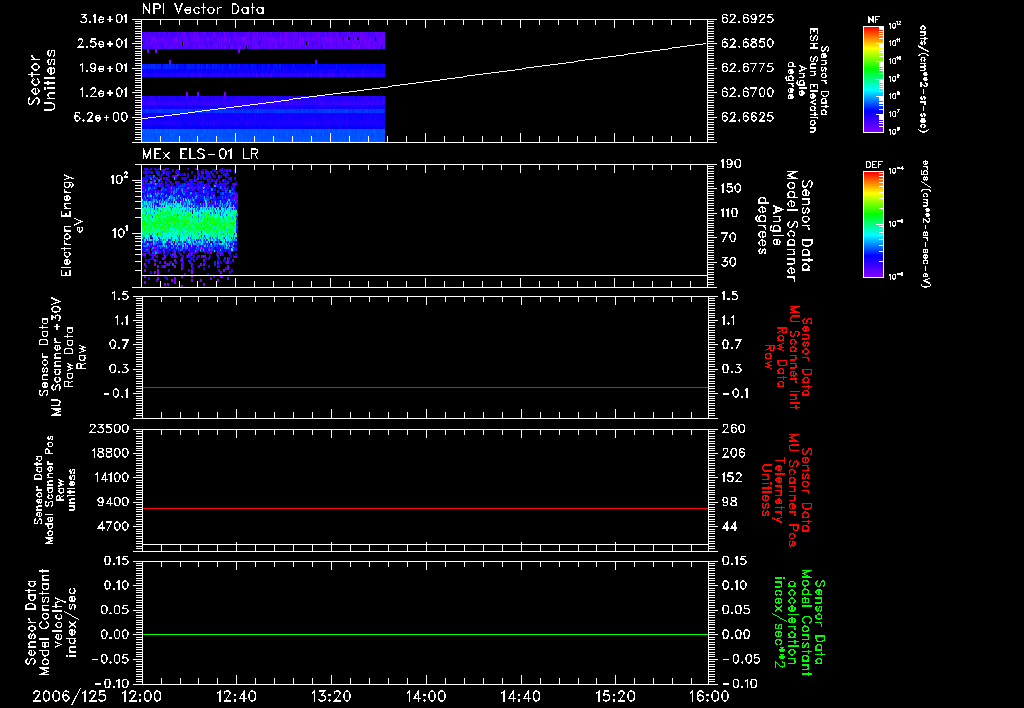Click the 1.9e+01 sector tick label
This screenshot has width=1024, height=708.
pos(103,68)
